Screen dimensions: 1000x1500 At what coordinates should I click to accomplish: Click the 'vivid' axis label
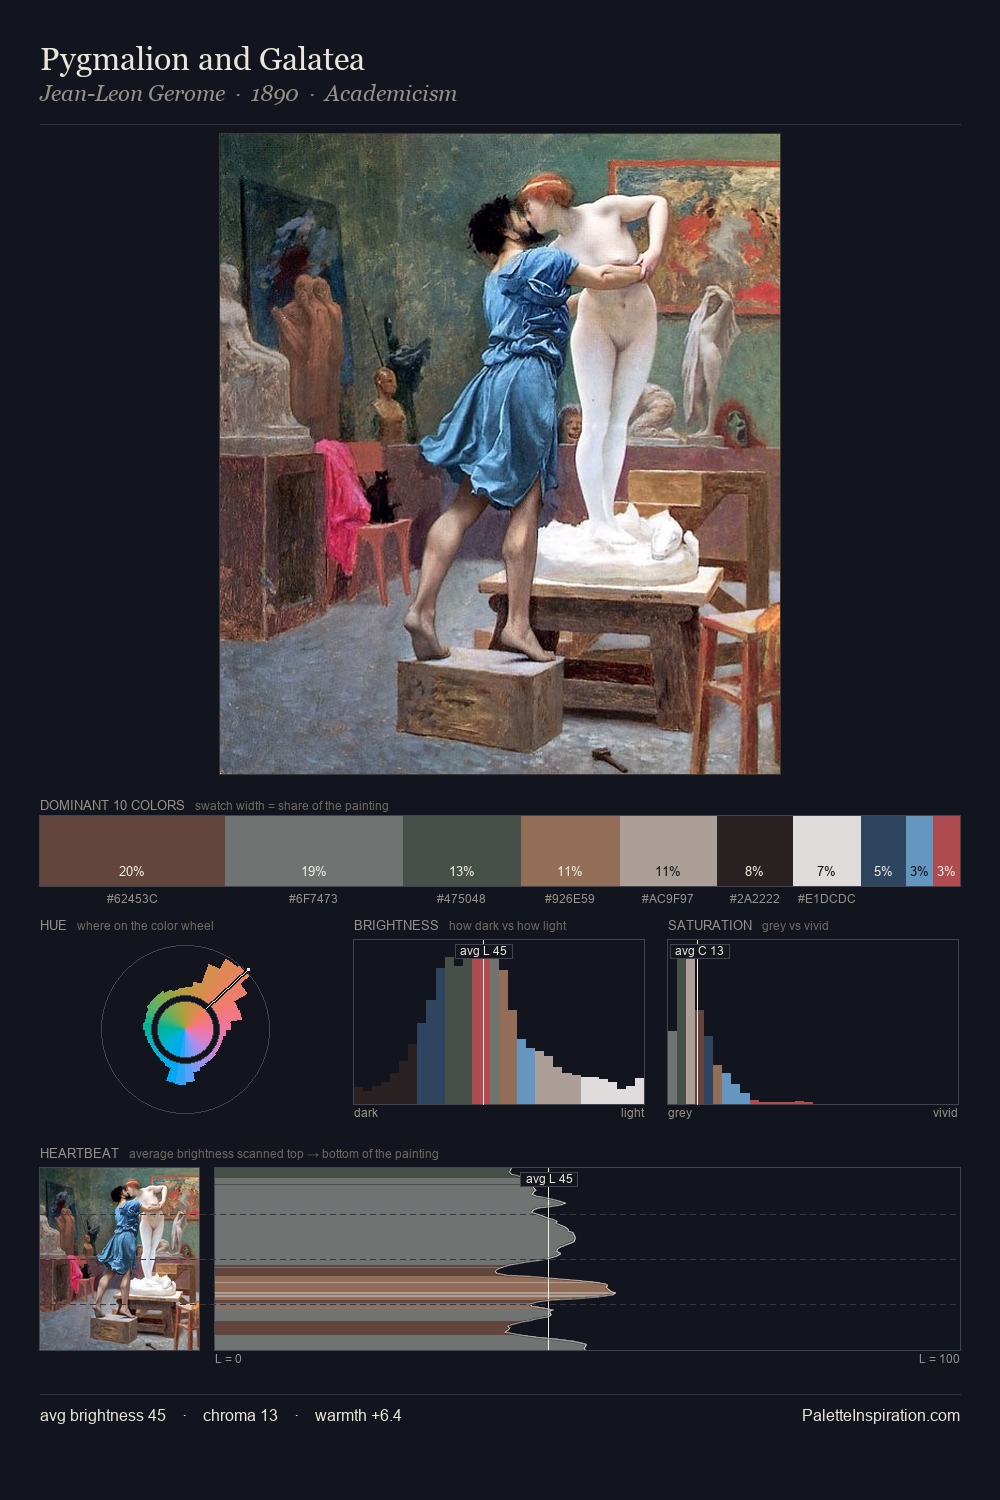point(945,1113)
